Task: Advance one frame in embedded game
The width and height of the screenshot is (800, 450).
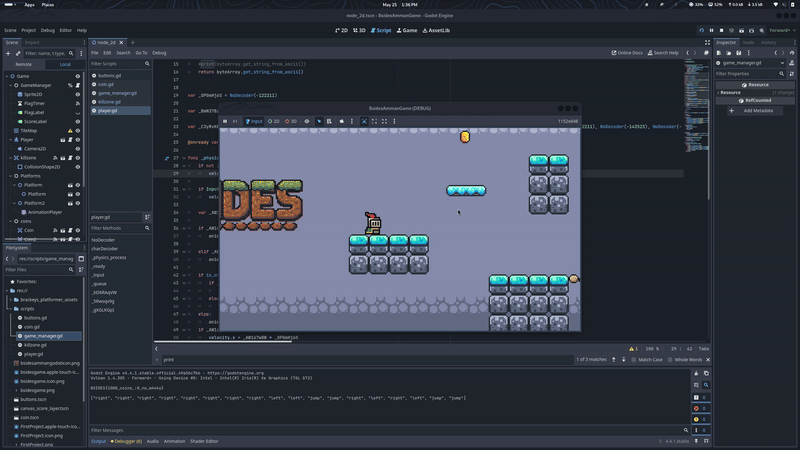Action: pos(235,121)
